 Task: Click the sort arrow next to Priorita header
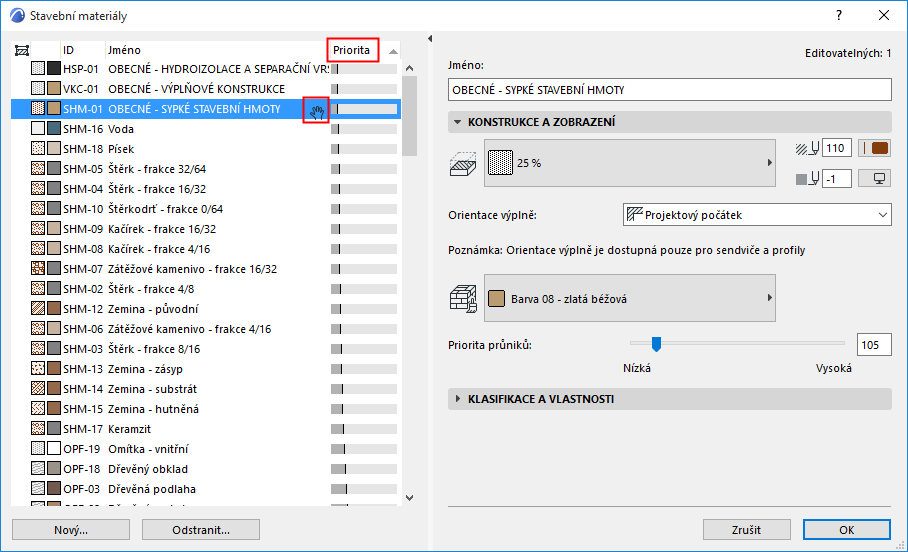pos(393,51)
